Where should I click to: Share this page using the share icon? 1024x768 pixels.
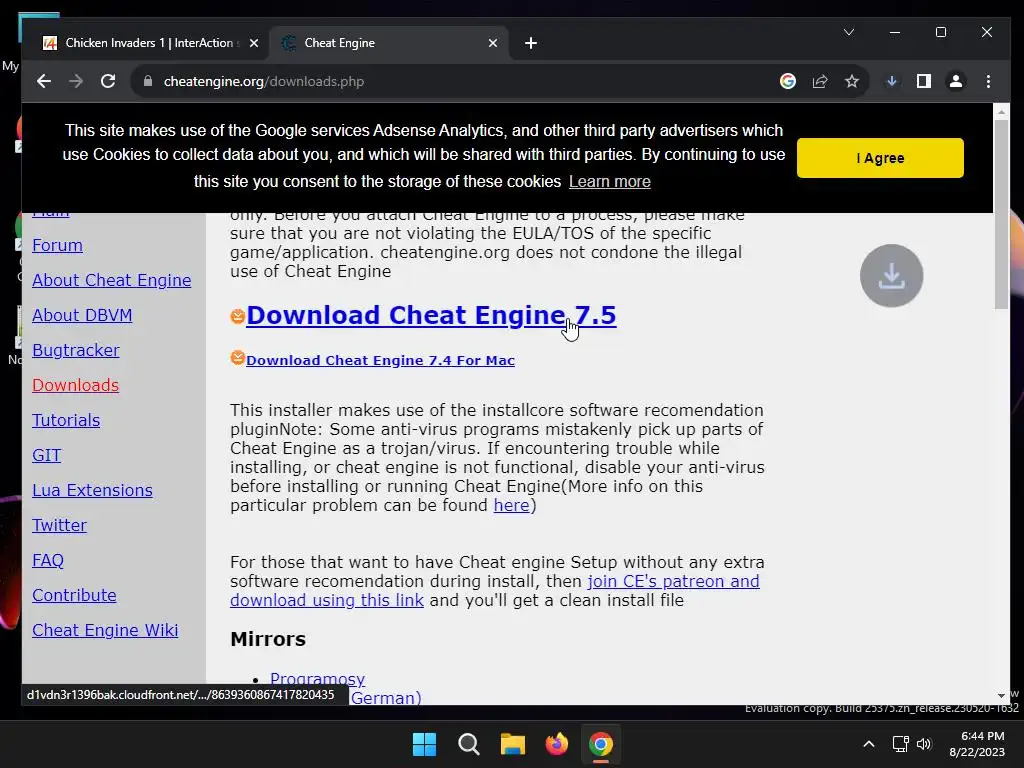(x=820, y=81)
